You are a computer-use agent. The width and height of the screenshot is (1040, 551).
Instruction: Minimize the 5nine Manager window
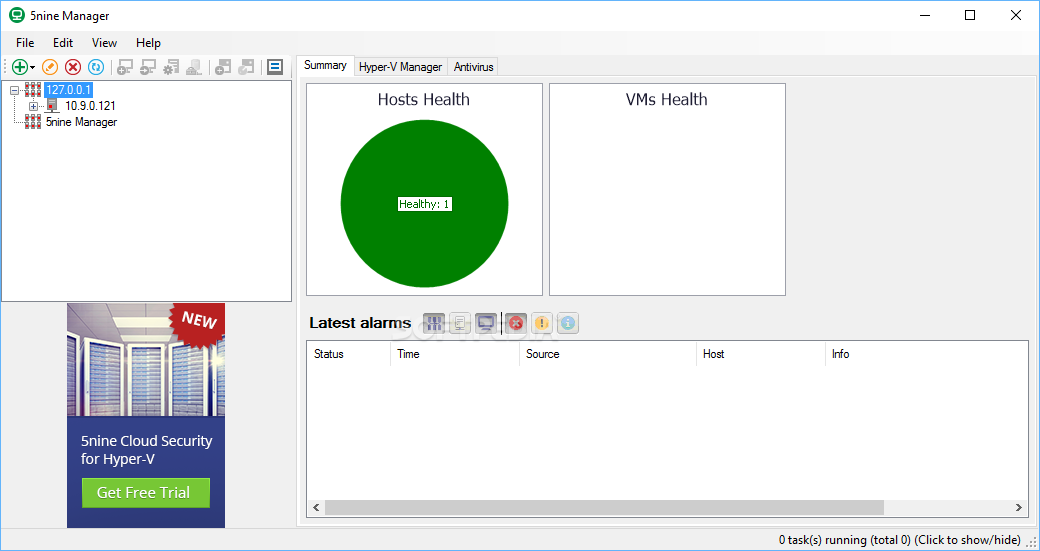[924, 15]
